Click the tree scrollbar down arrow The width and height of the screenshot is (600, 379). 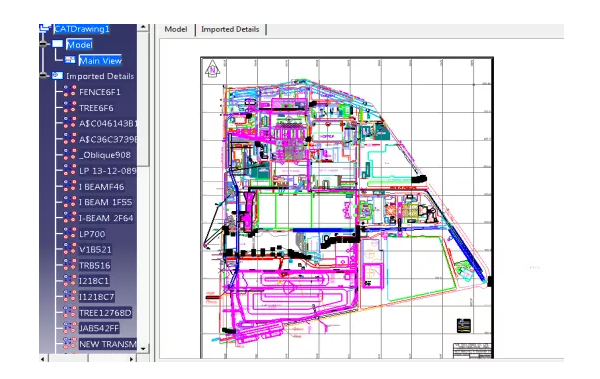(x=143, y=349)
